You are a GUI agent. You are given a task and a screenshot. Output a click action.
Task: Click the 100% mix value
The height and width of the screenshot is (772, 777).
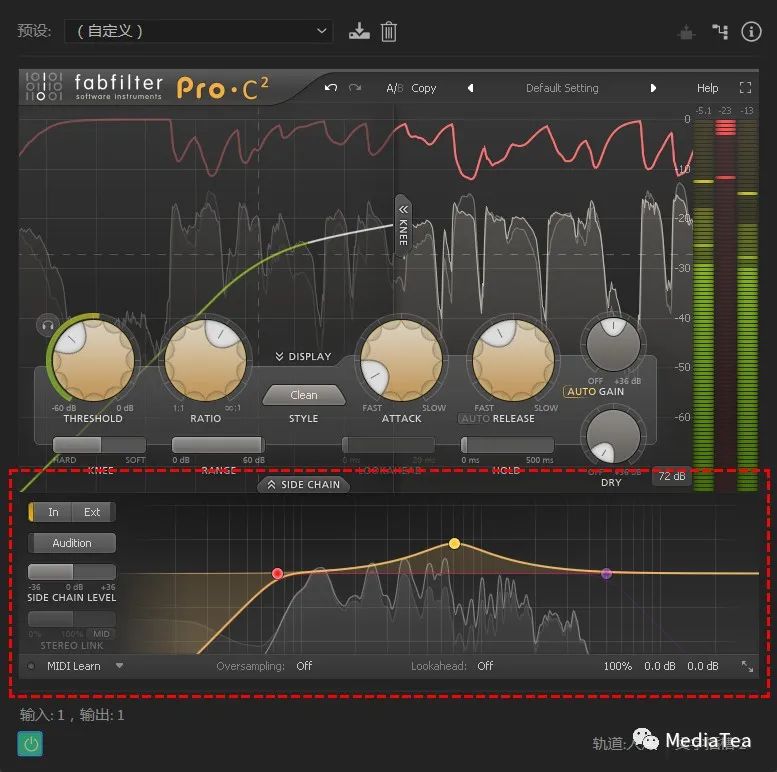tap(617, 666)
